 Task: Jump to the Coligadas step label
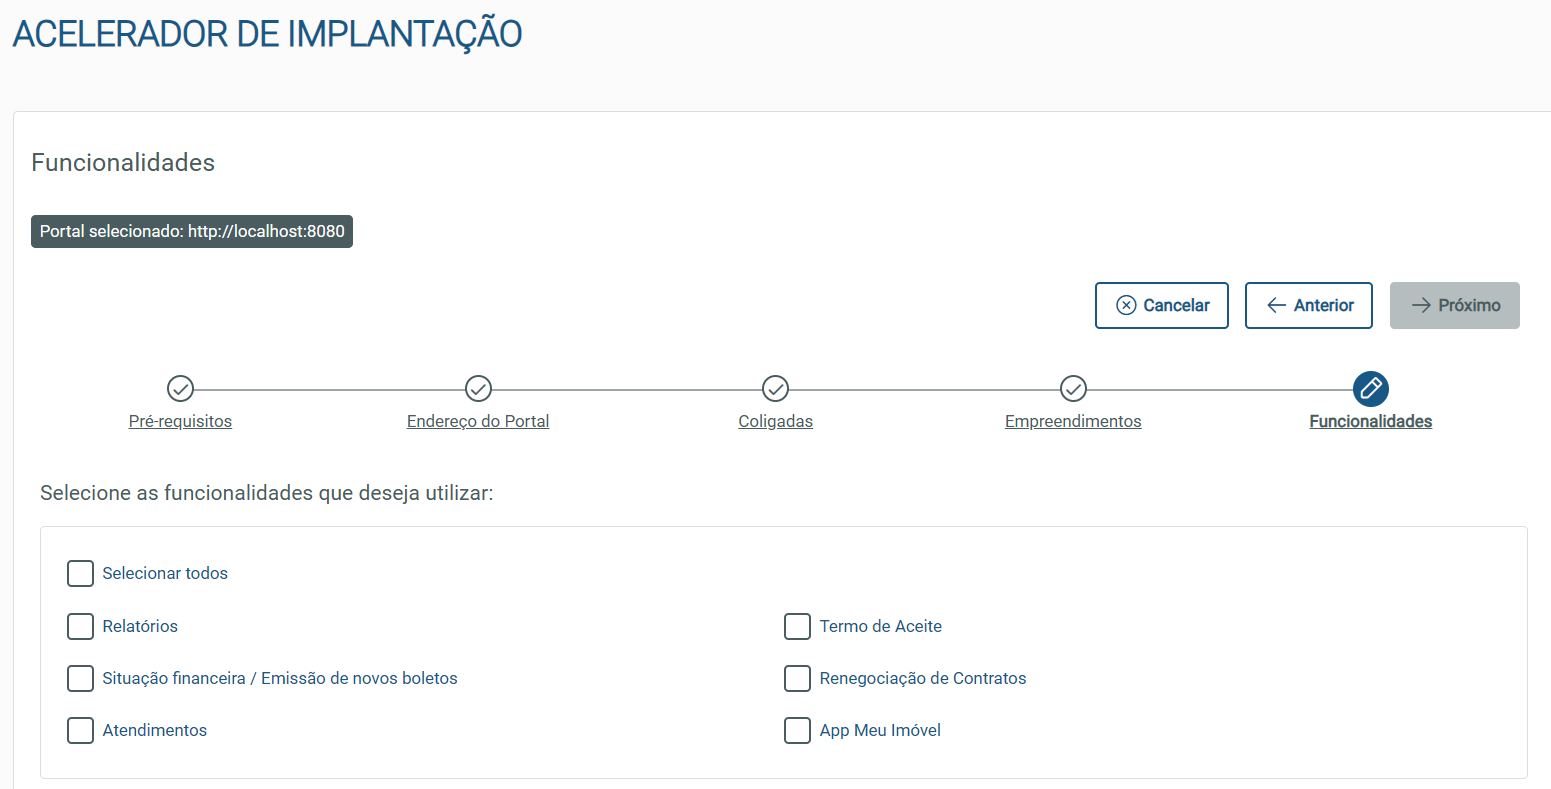click(x=775, y=421)
